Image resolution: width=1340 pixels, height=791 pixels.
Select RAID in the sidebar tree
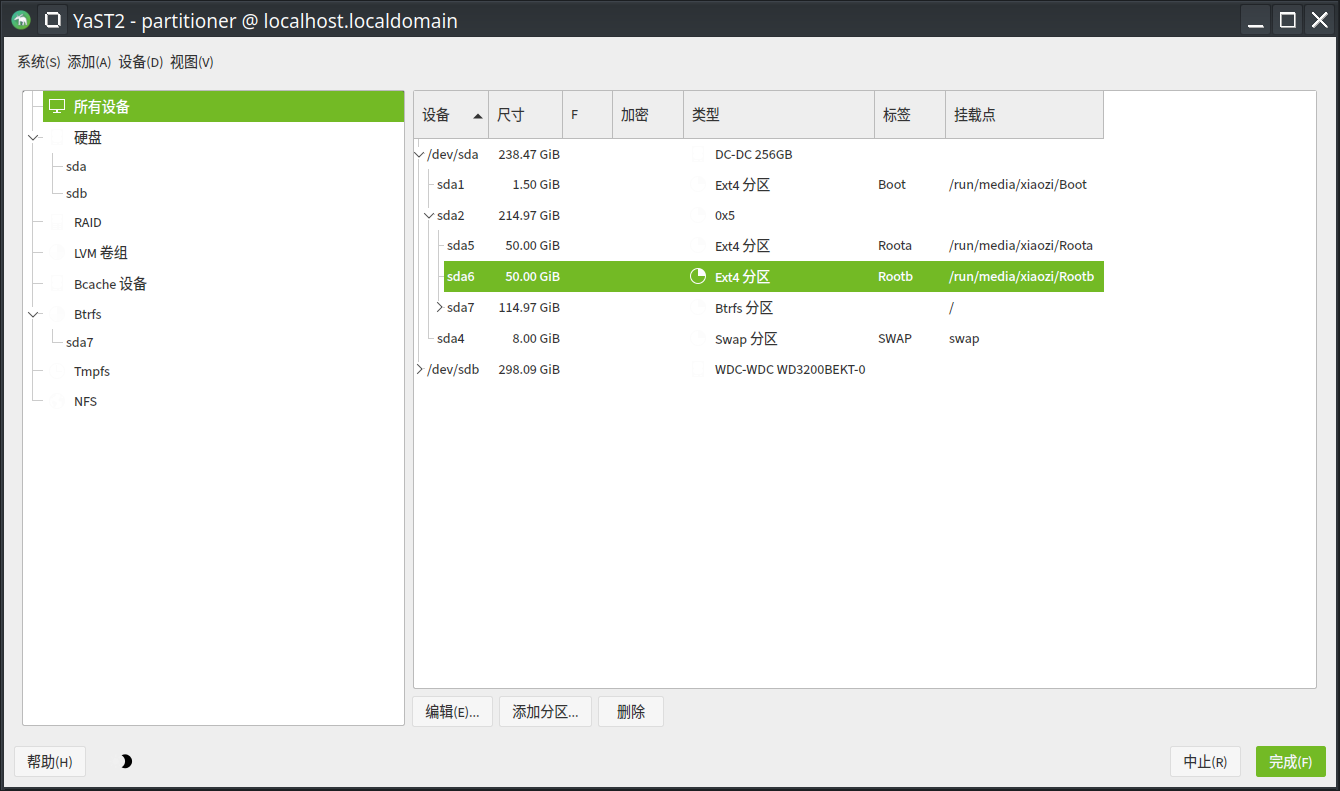click(88, 222)
